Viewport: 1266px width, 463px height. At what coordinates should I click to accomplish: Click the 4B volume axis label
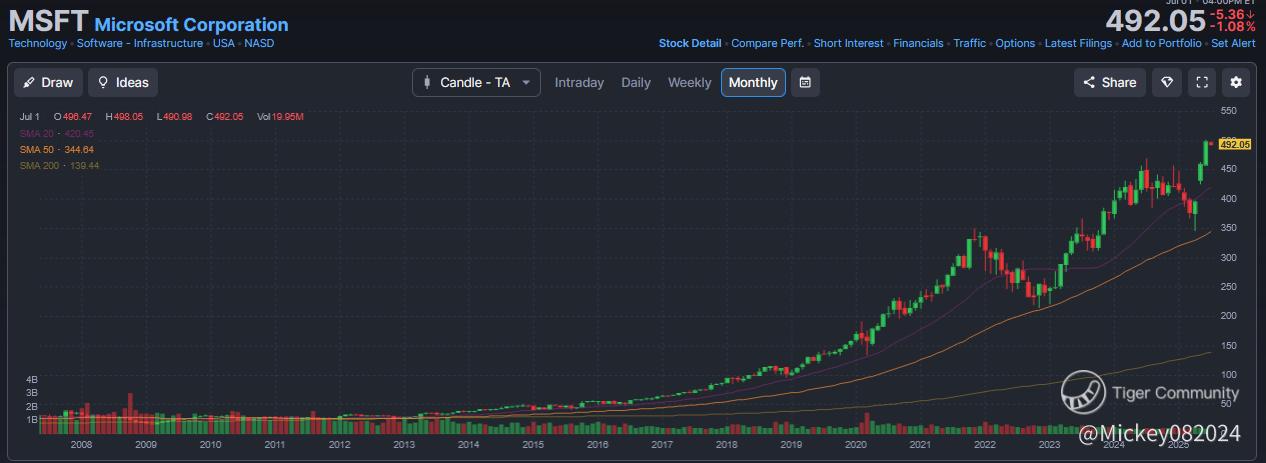click(31, 380)
